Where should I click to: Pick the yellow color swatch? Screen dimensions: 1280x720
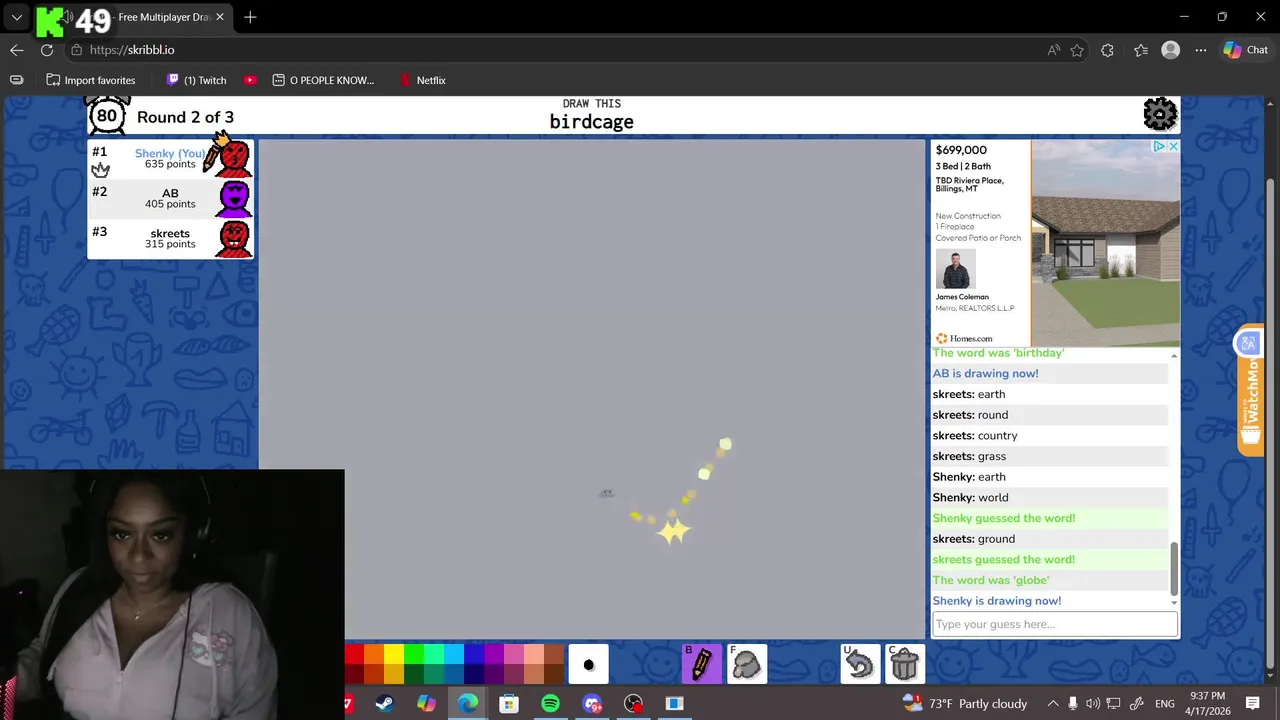point(394,654)
